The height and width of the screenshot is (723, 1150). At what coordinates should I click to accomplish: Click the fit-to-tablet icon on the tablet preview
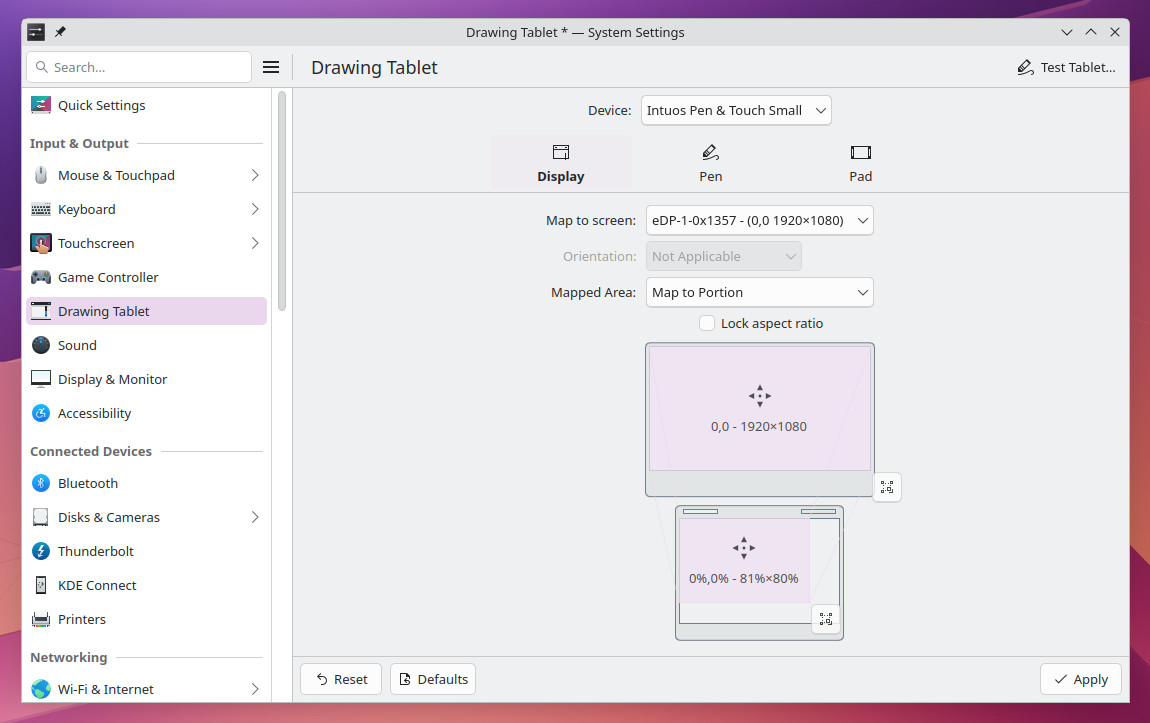tap(826, 619)
